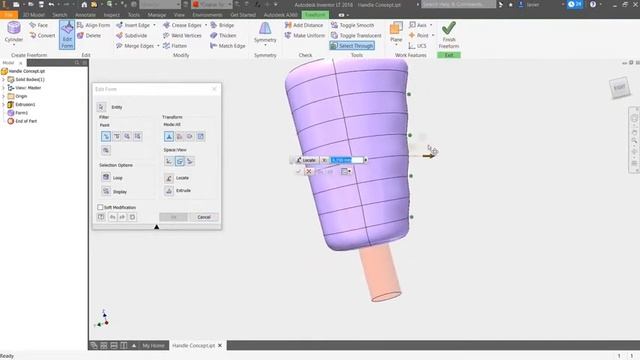Viewport: 640px width, 360px height.
Task: Select the Thicken tool
Action: click(223, 36)
